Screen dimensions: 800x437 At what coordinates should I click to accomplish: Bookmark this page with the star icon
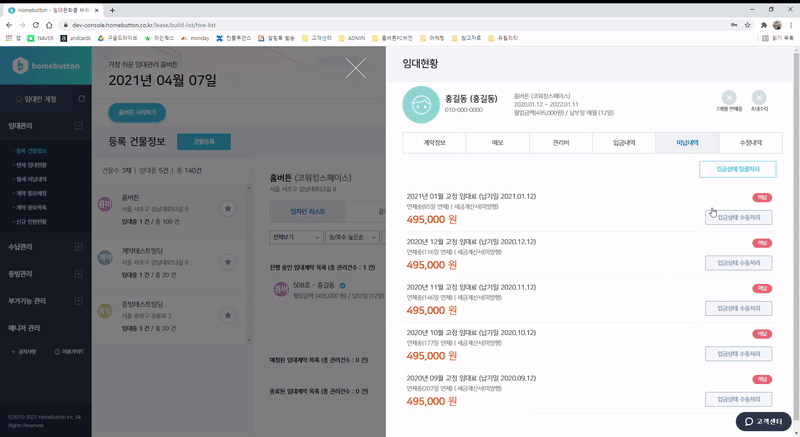click(747, 24)
